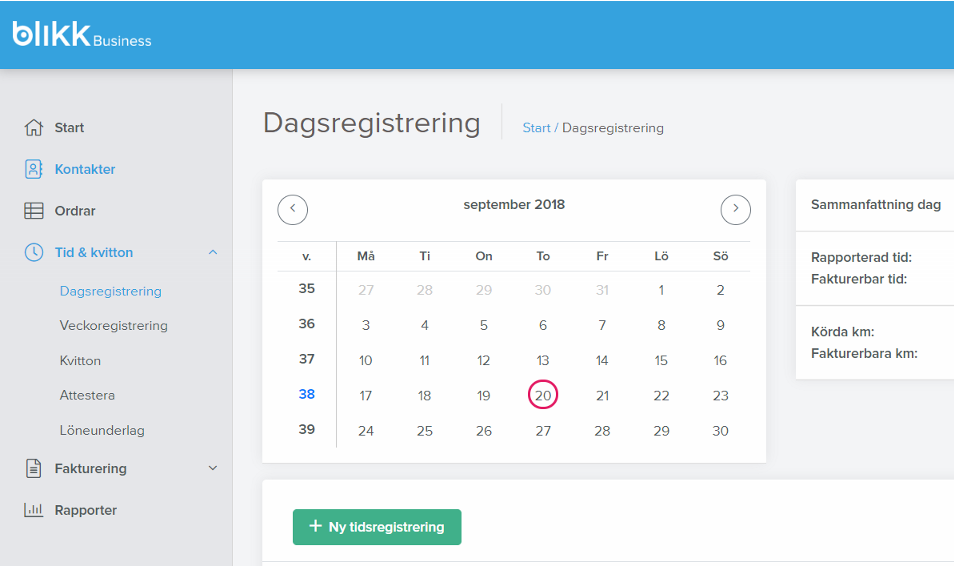This screenshot has height=566, width=954.
Task: Select September 1 in calendar
Action: point(661,290)
